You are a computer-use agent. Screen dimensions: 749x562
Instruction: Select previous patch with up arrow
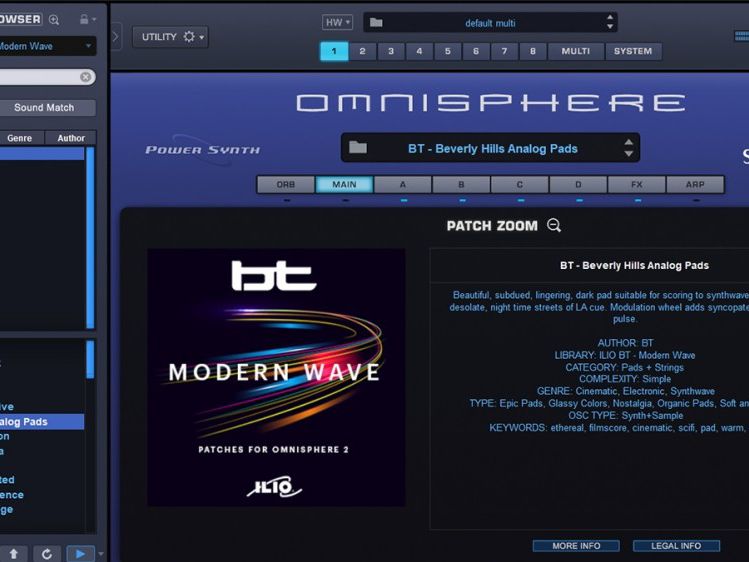click(629, 142)
